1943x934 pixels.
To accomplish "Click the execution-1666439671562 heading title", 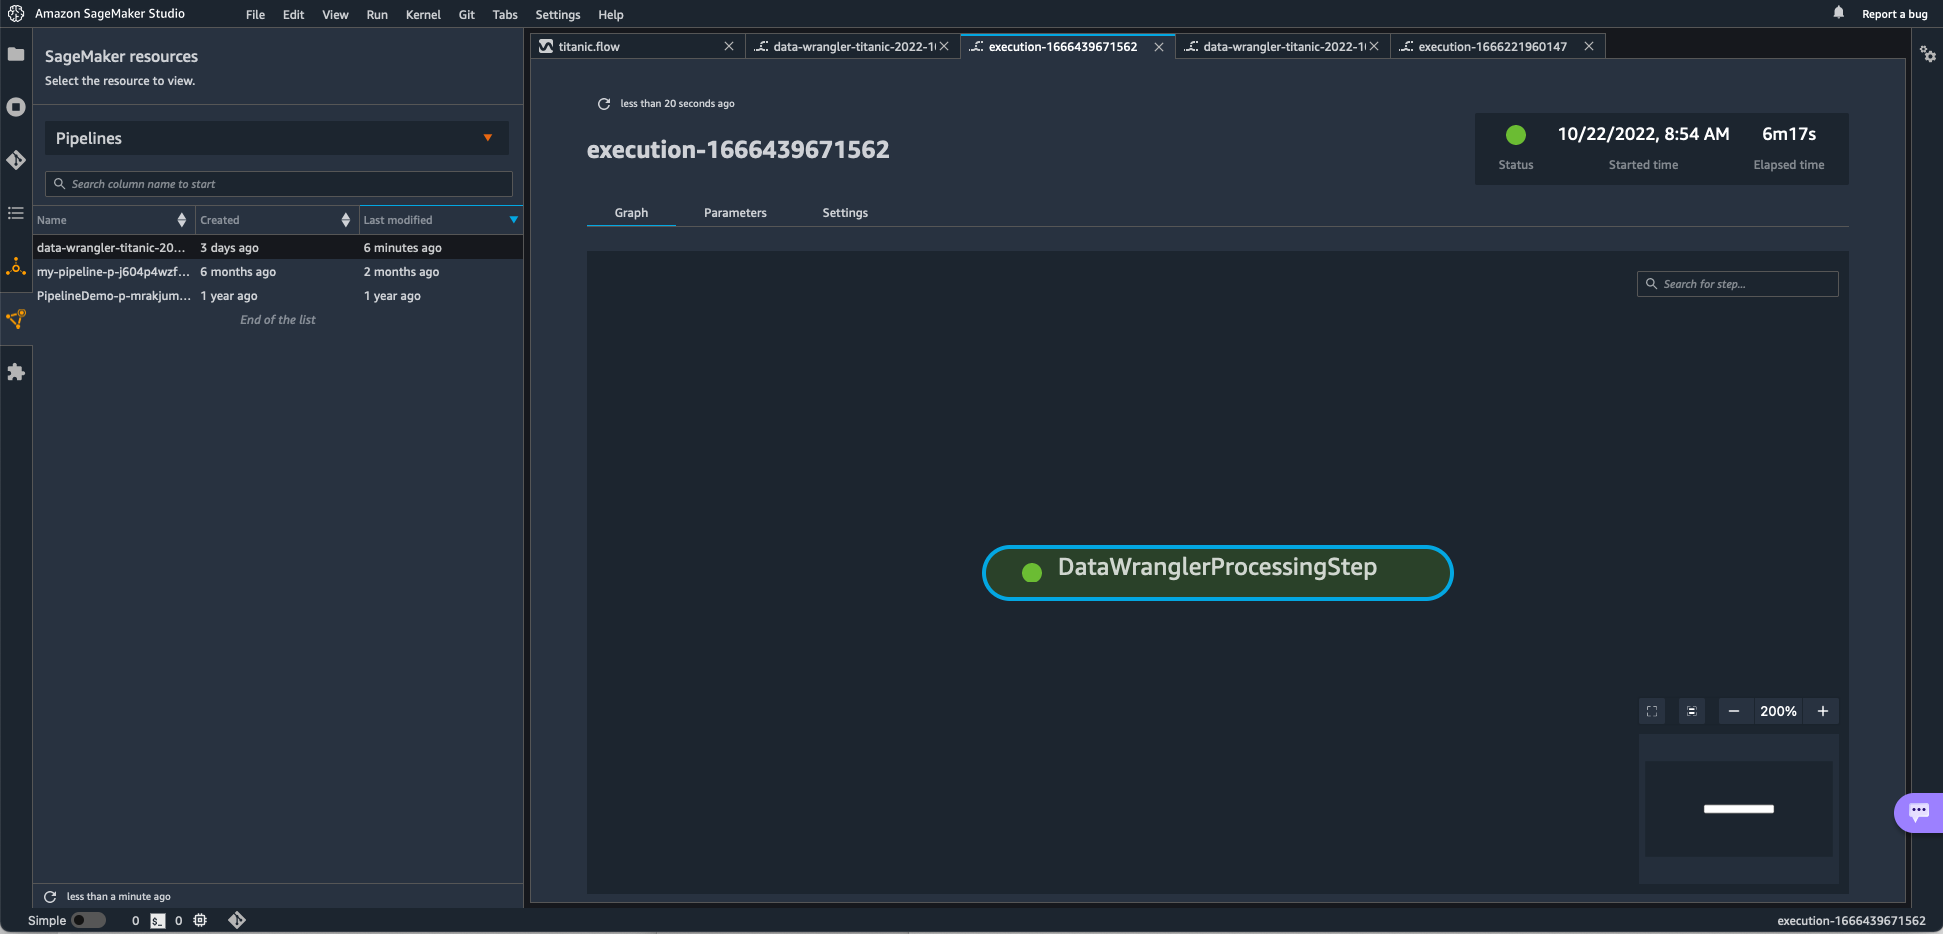I will [x=738, y=150].
